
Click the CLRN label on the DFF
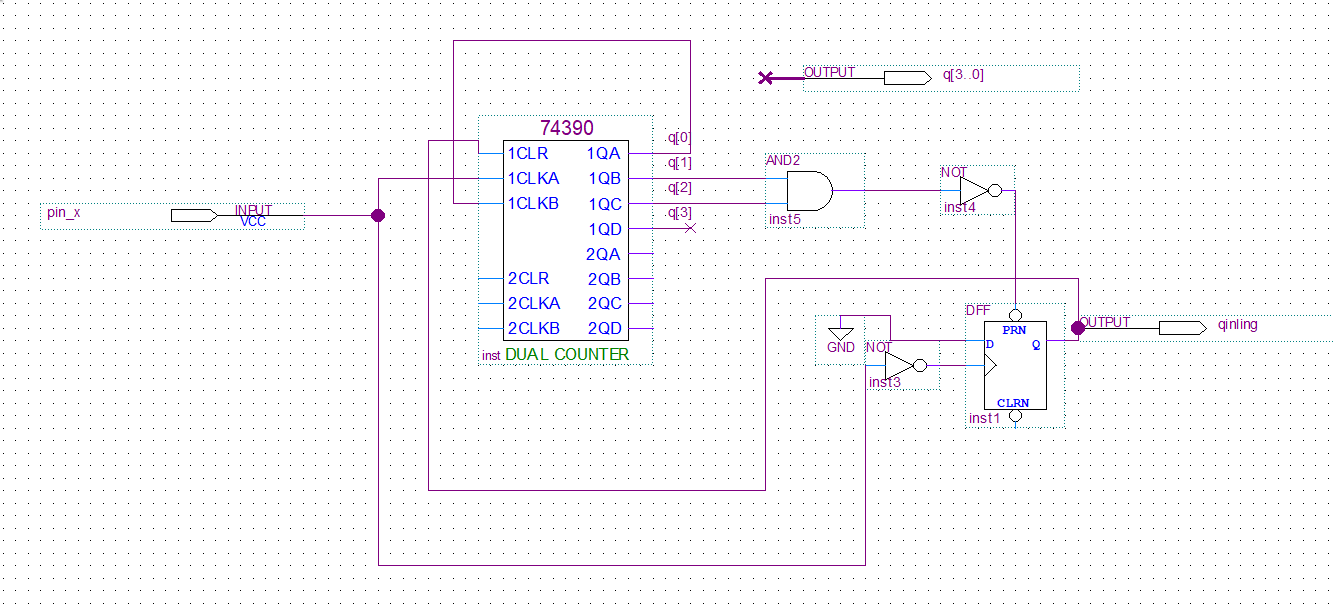tap(1013, 402)
